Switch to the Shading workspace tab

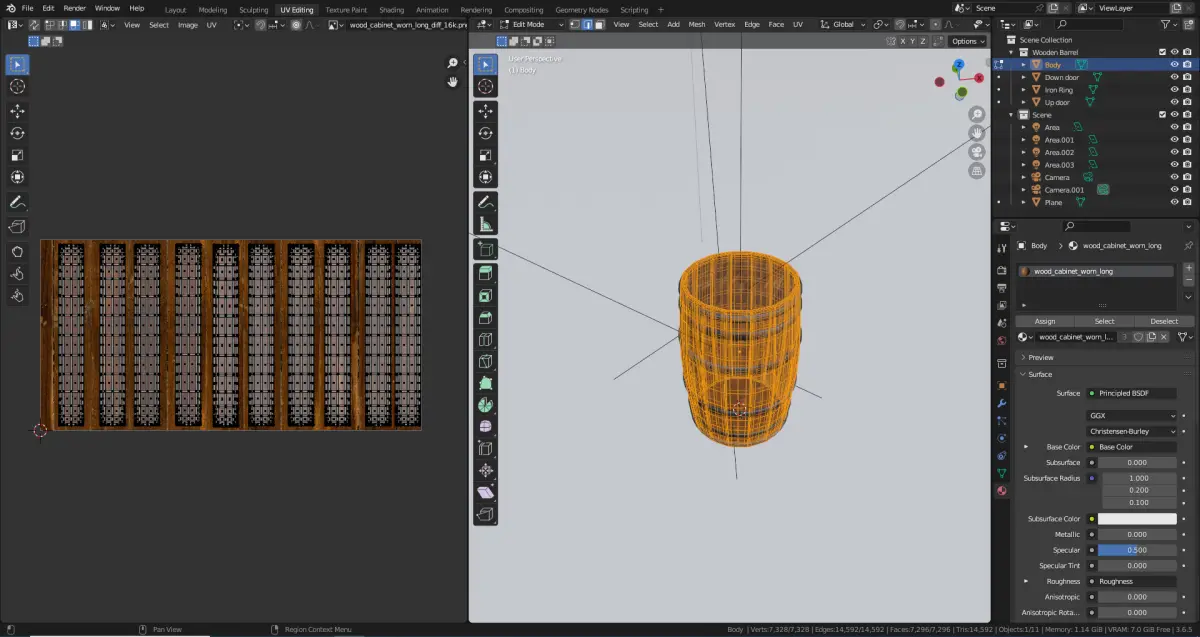(x=391, y=9)
